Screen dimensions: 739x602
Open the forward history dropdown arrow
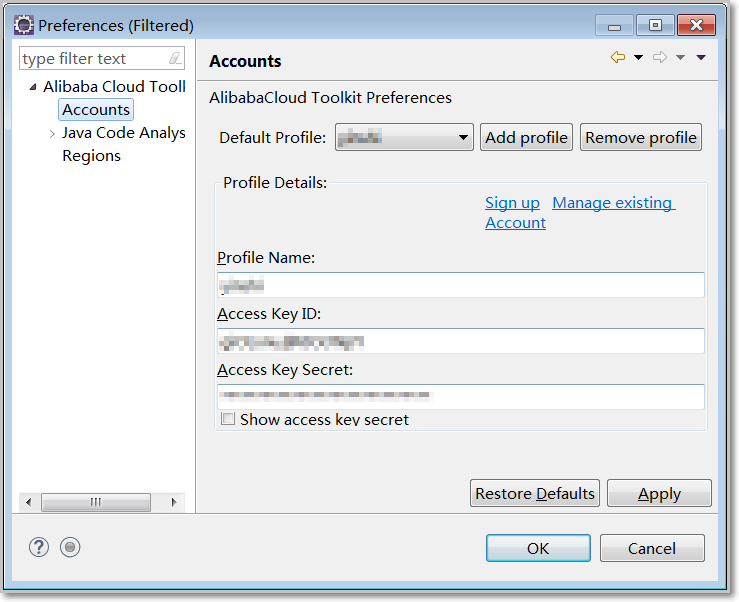[680, 58]
